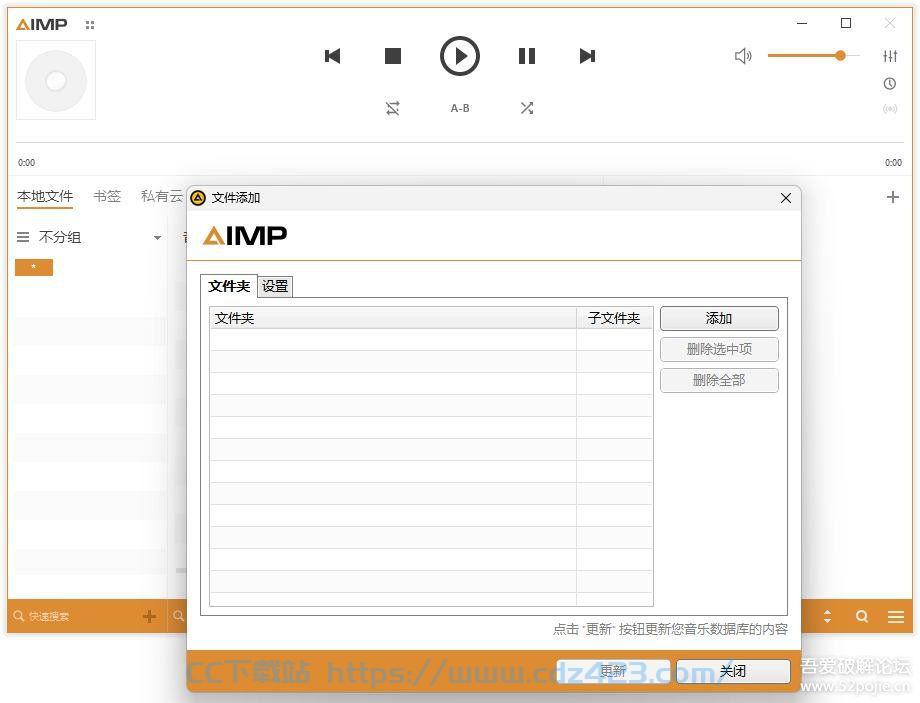Click the 快速搜索 quick search field
The image size is (920, 703).
pyautogui.click(x=76, y=616)
